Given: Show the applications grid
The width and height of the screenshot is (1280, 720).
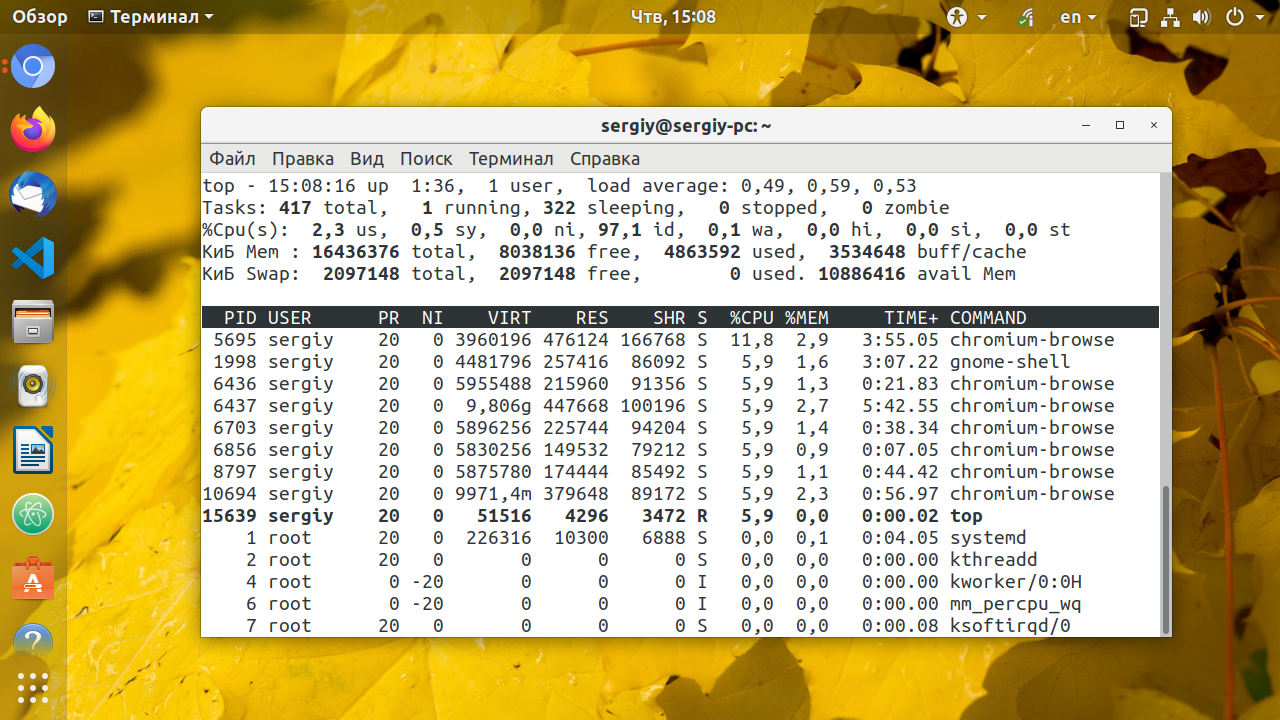Looking at the screenshot, I should pyautogui.click(x=33, y=687).
